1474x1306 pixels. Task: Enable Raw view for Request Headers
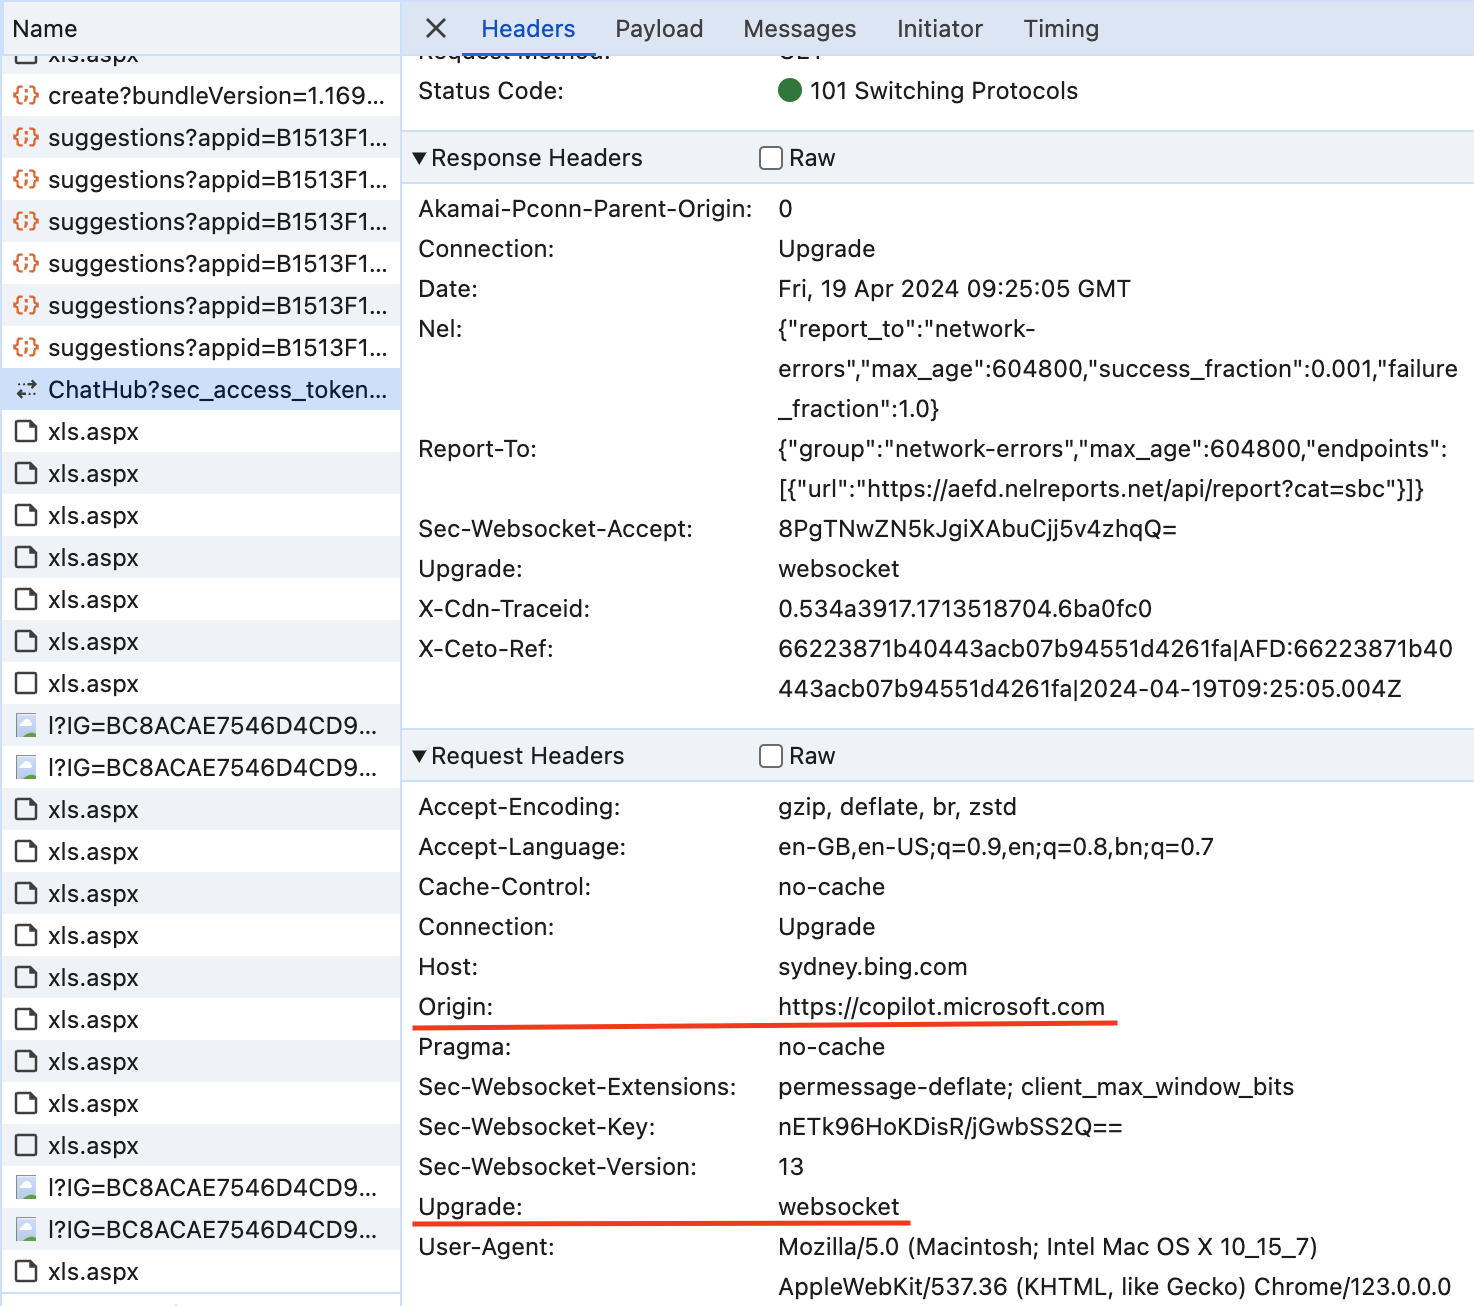tap(771, 756)
